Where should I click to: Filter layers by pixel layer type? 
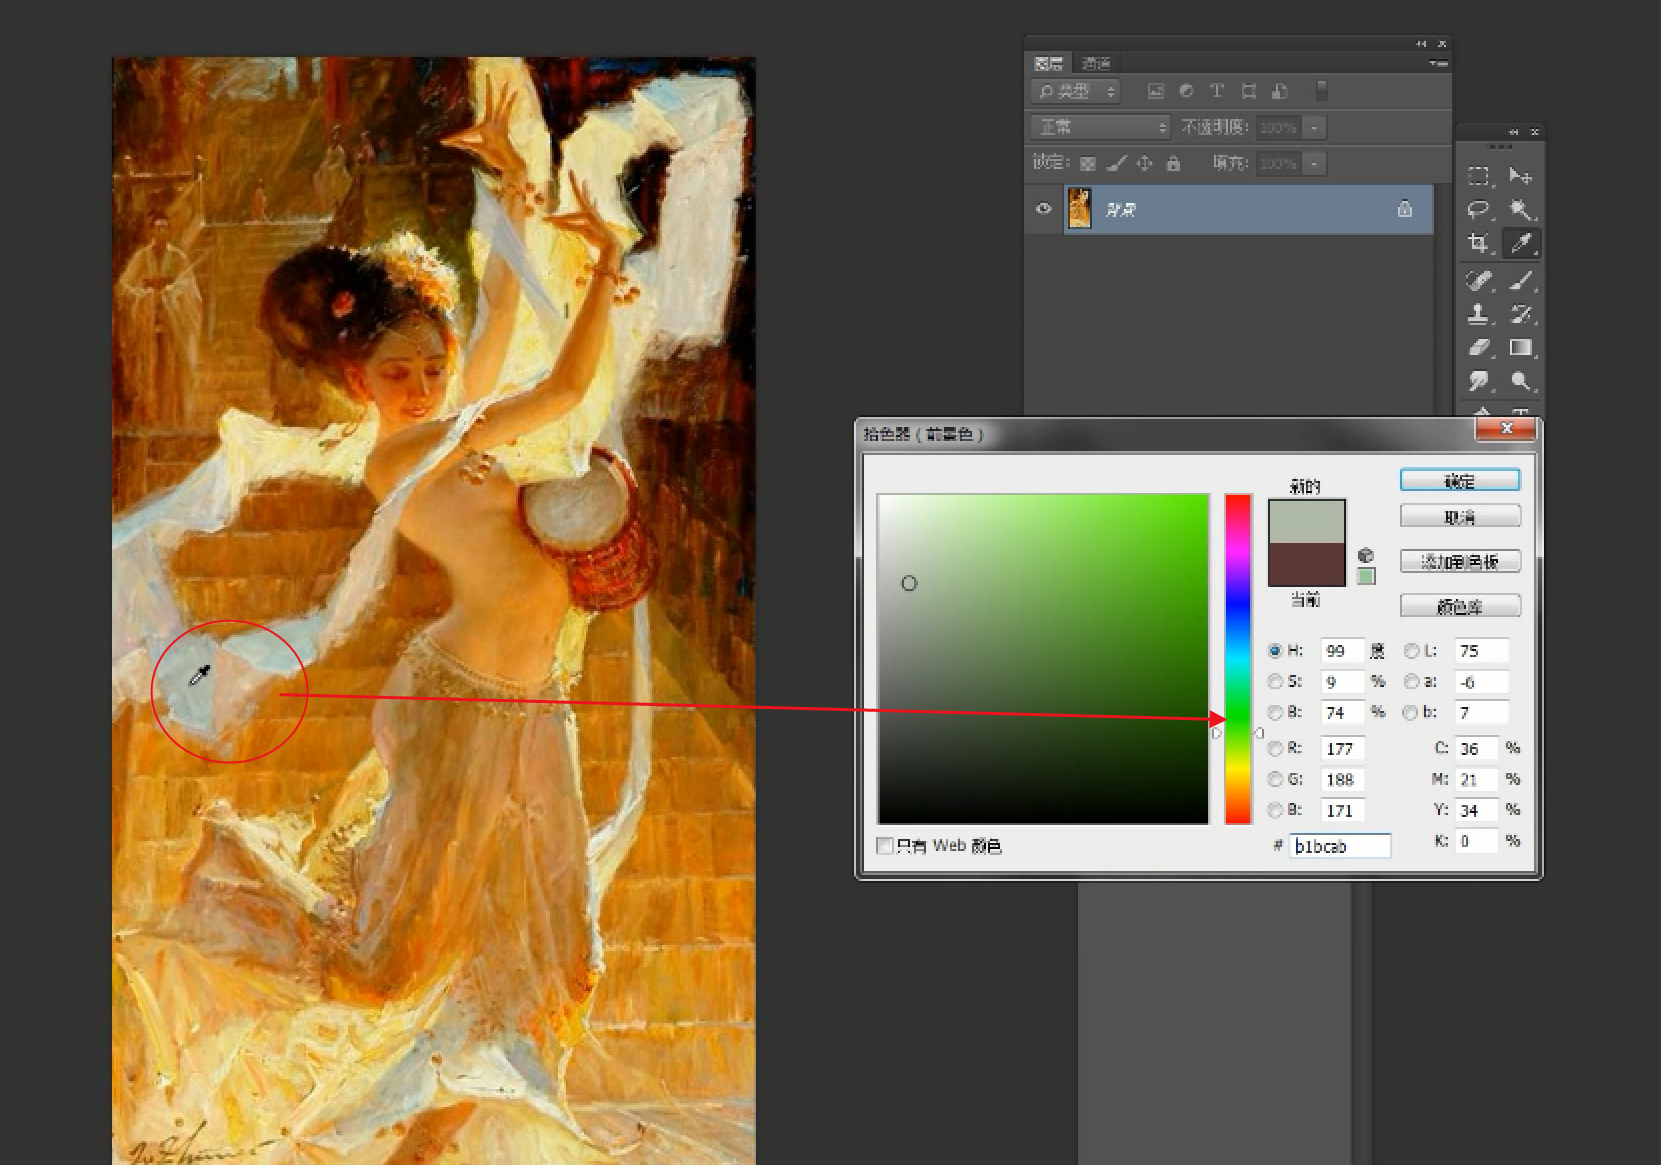[x=1155, y=91]
